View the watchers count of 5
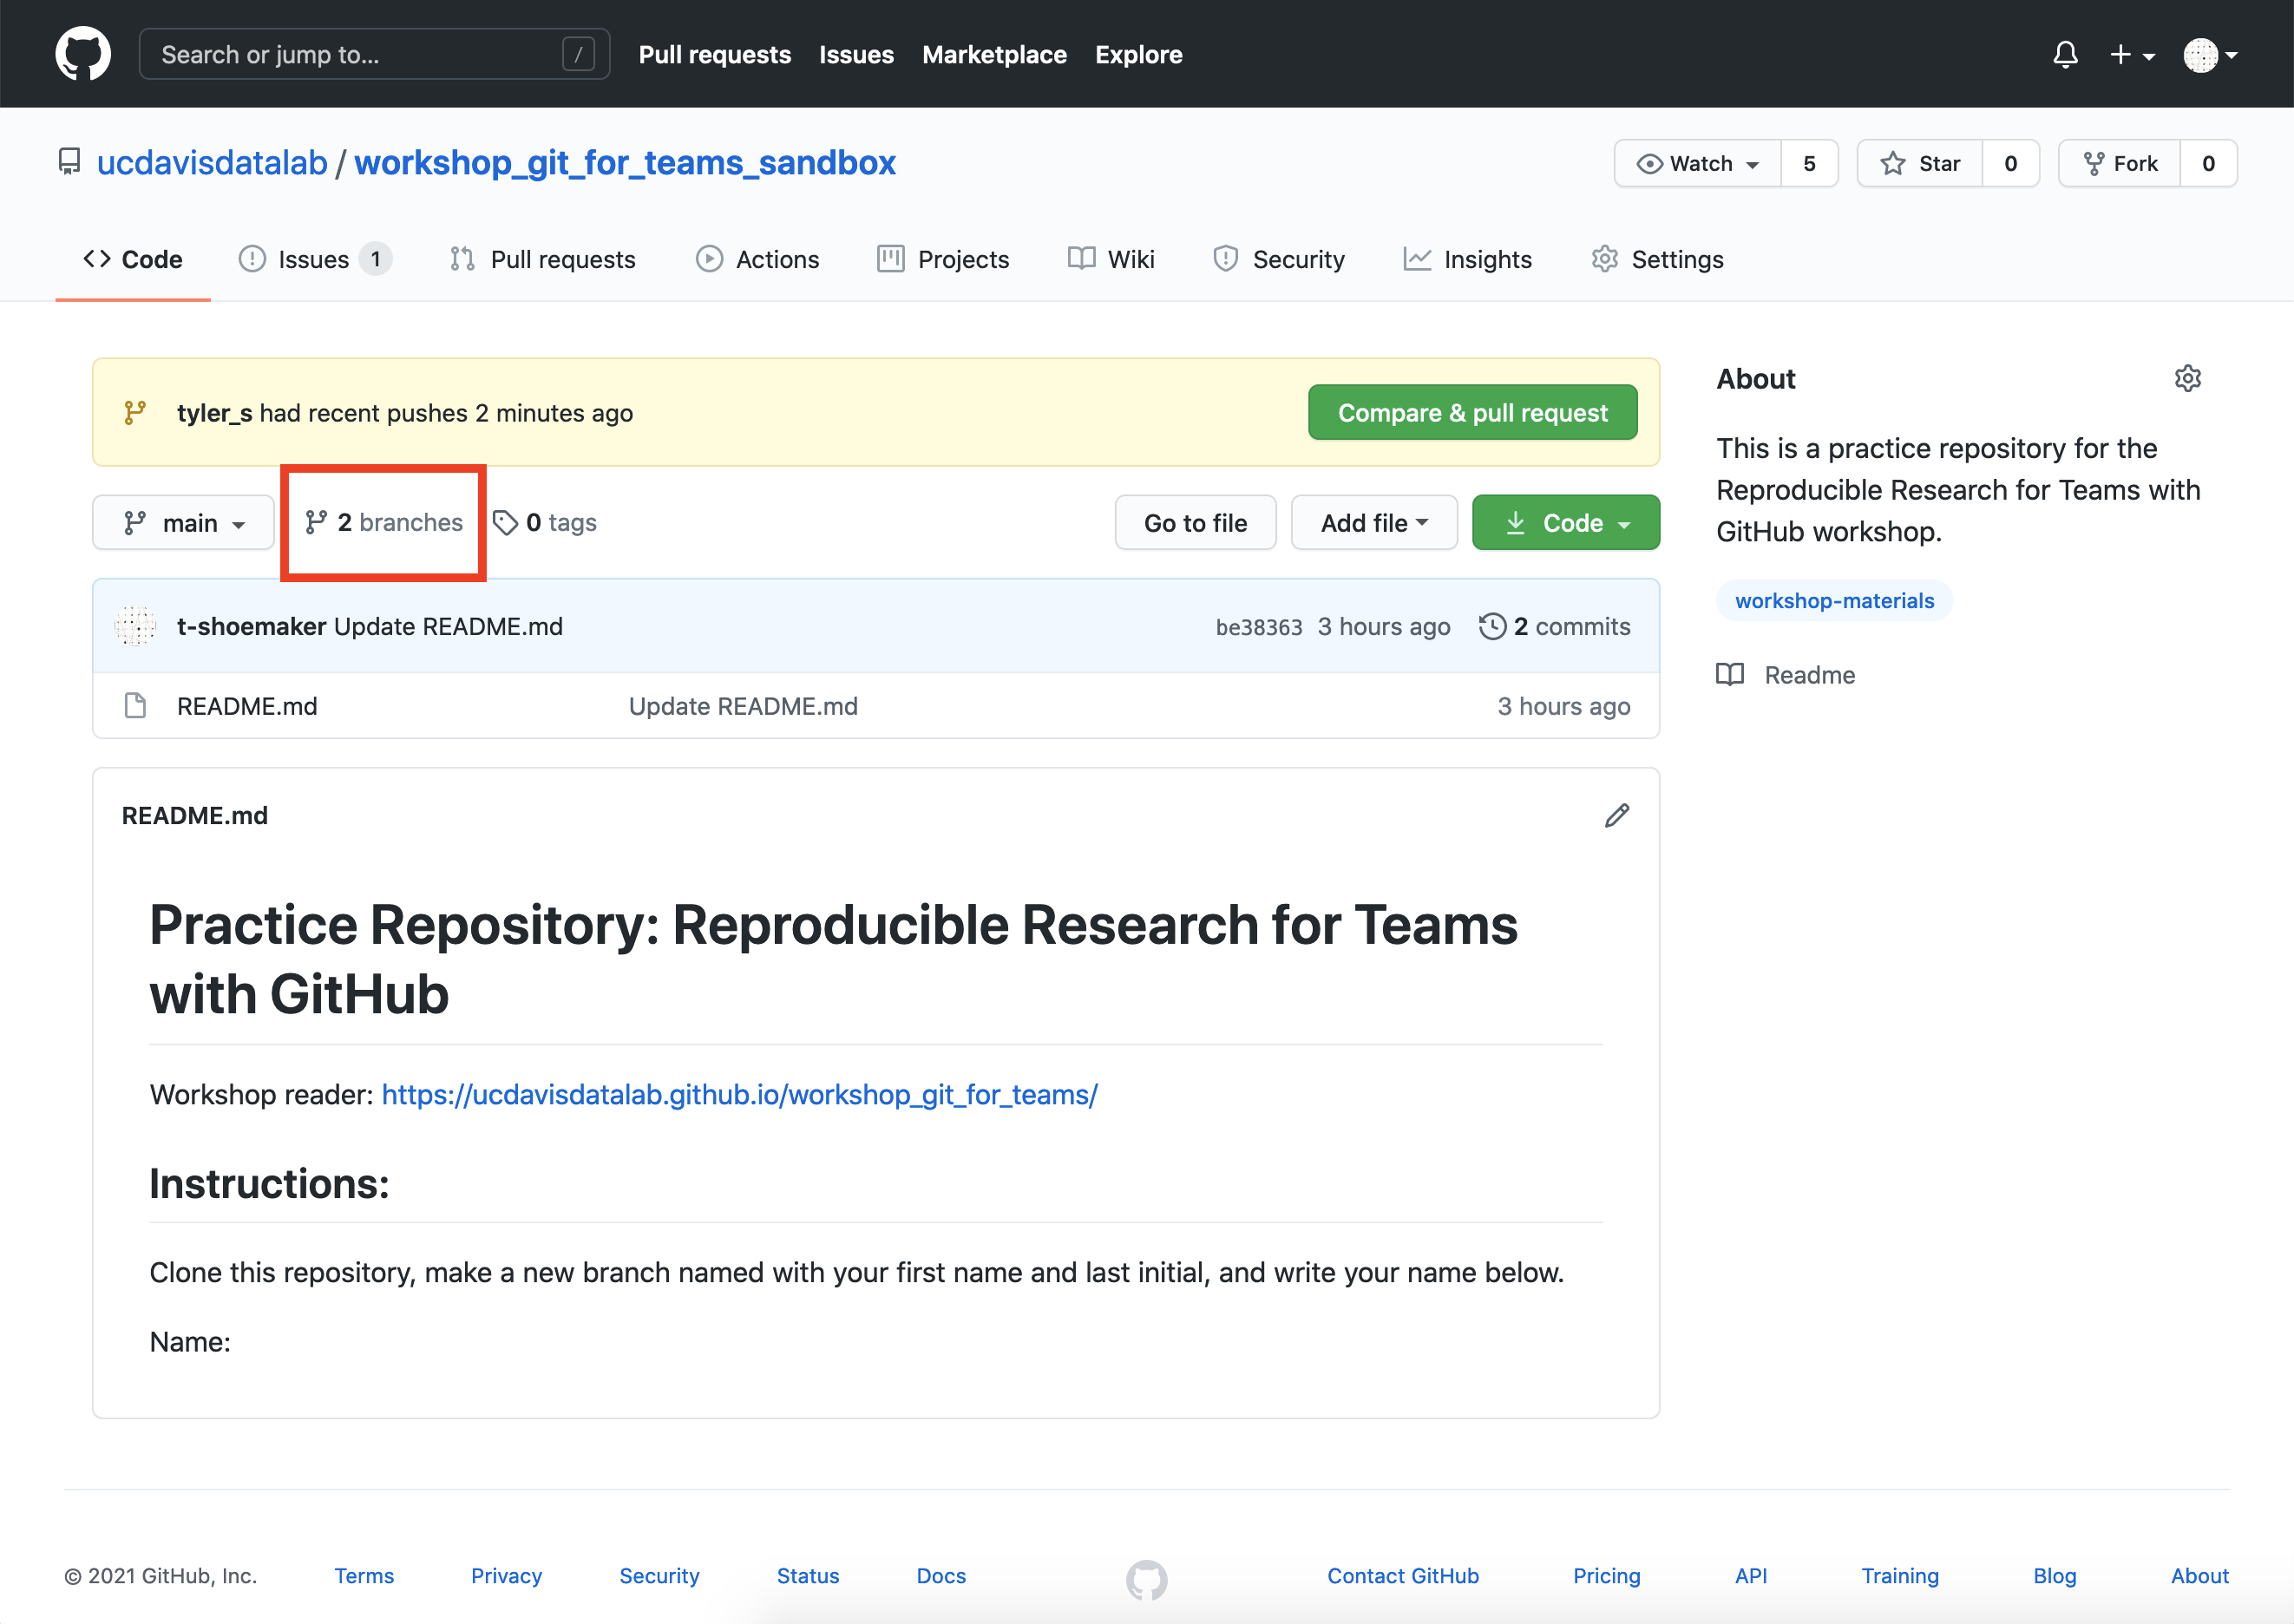 point(1809,163)
